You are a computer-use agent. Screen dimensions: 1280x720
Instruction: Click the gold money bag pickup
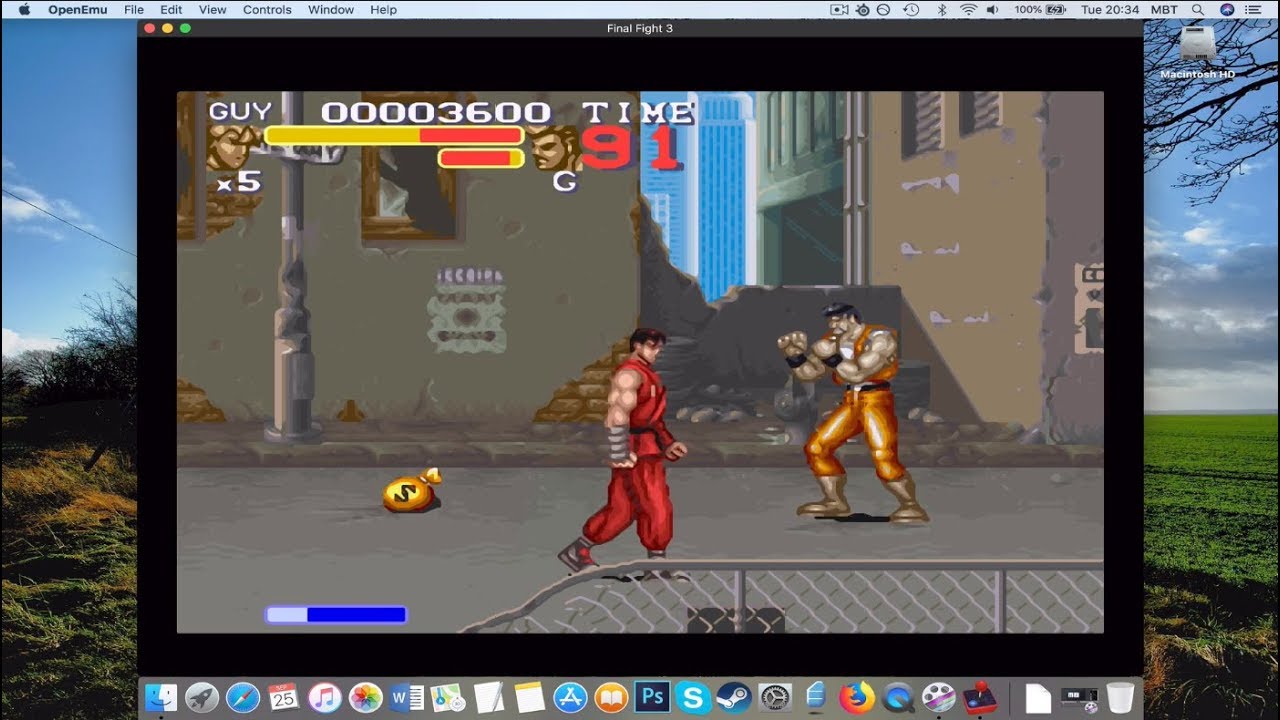(x=412, y=490)
